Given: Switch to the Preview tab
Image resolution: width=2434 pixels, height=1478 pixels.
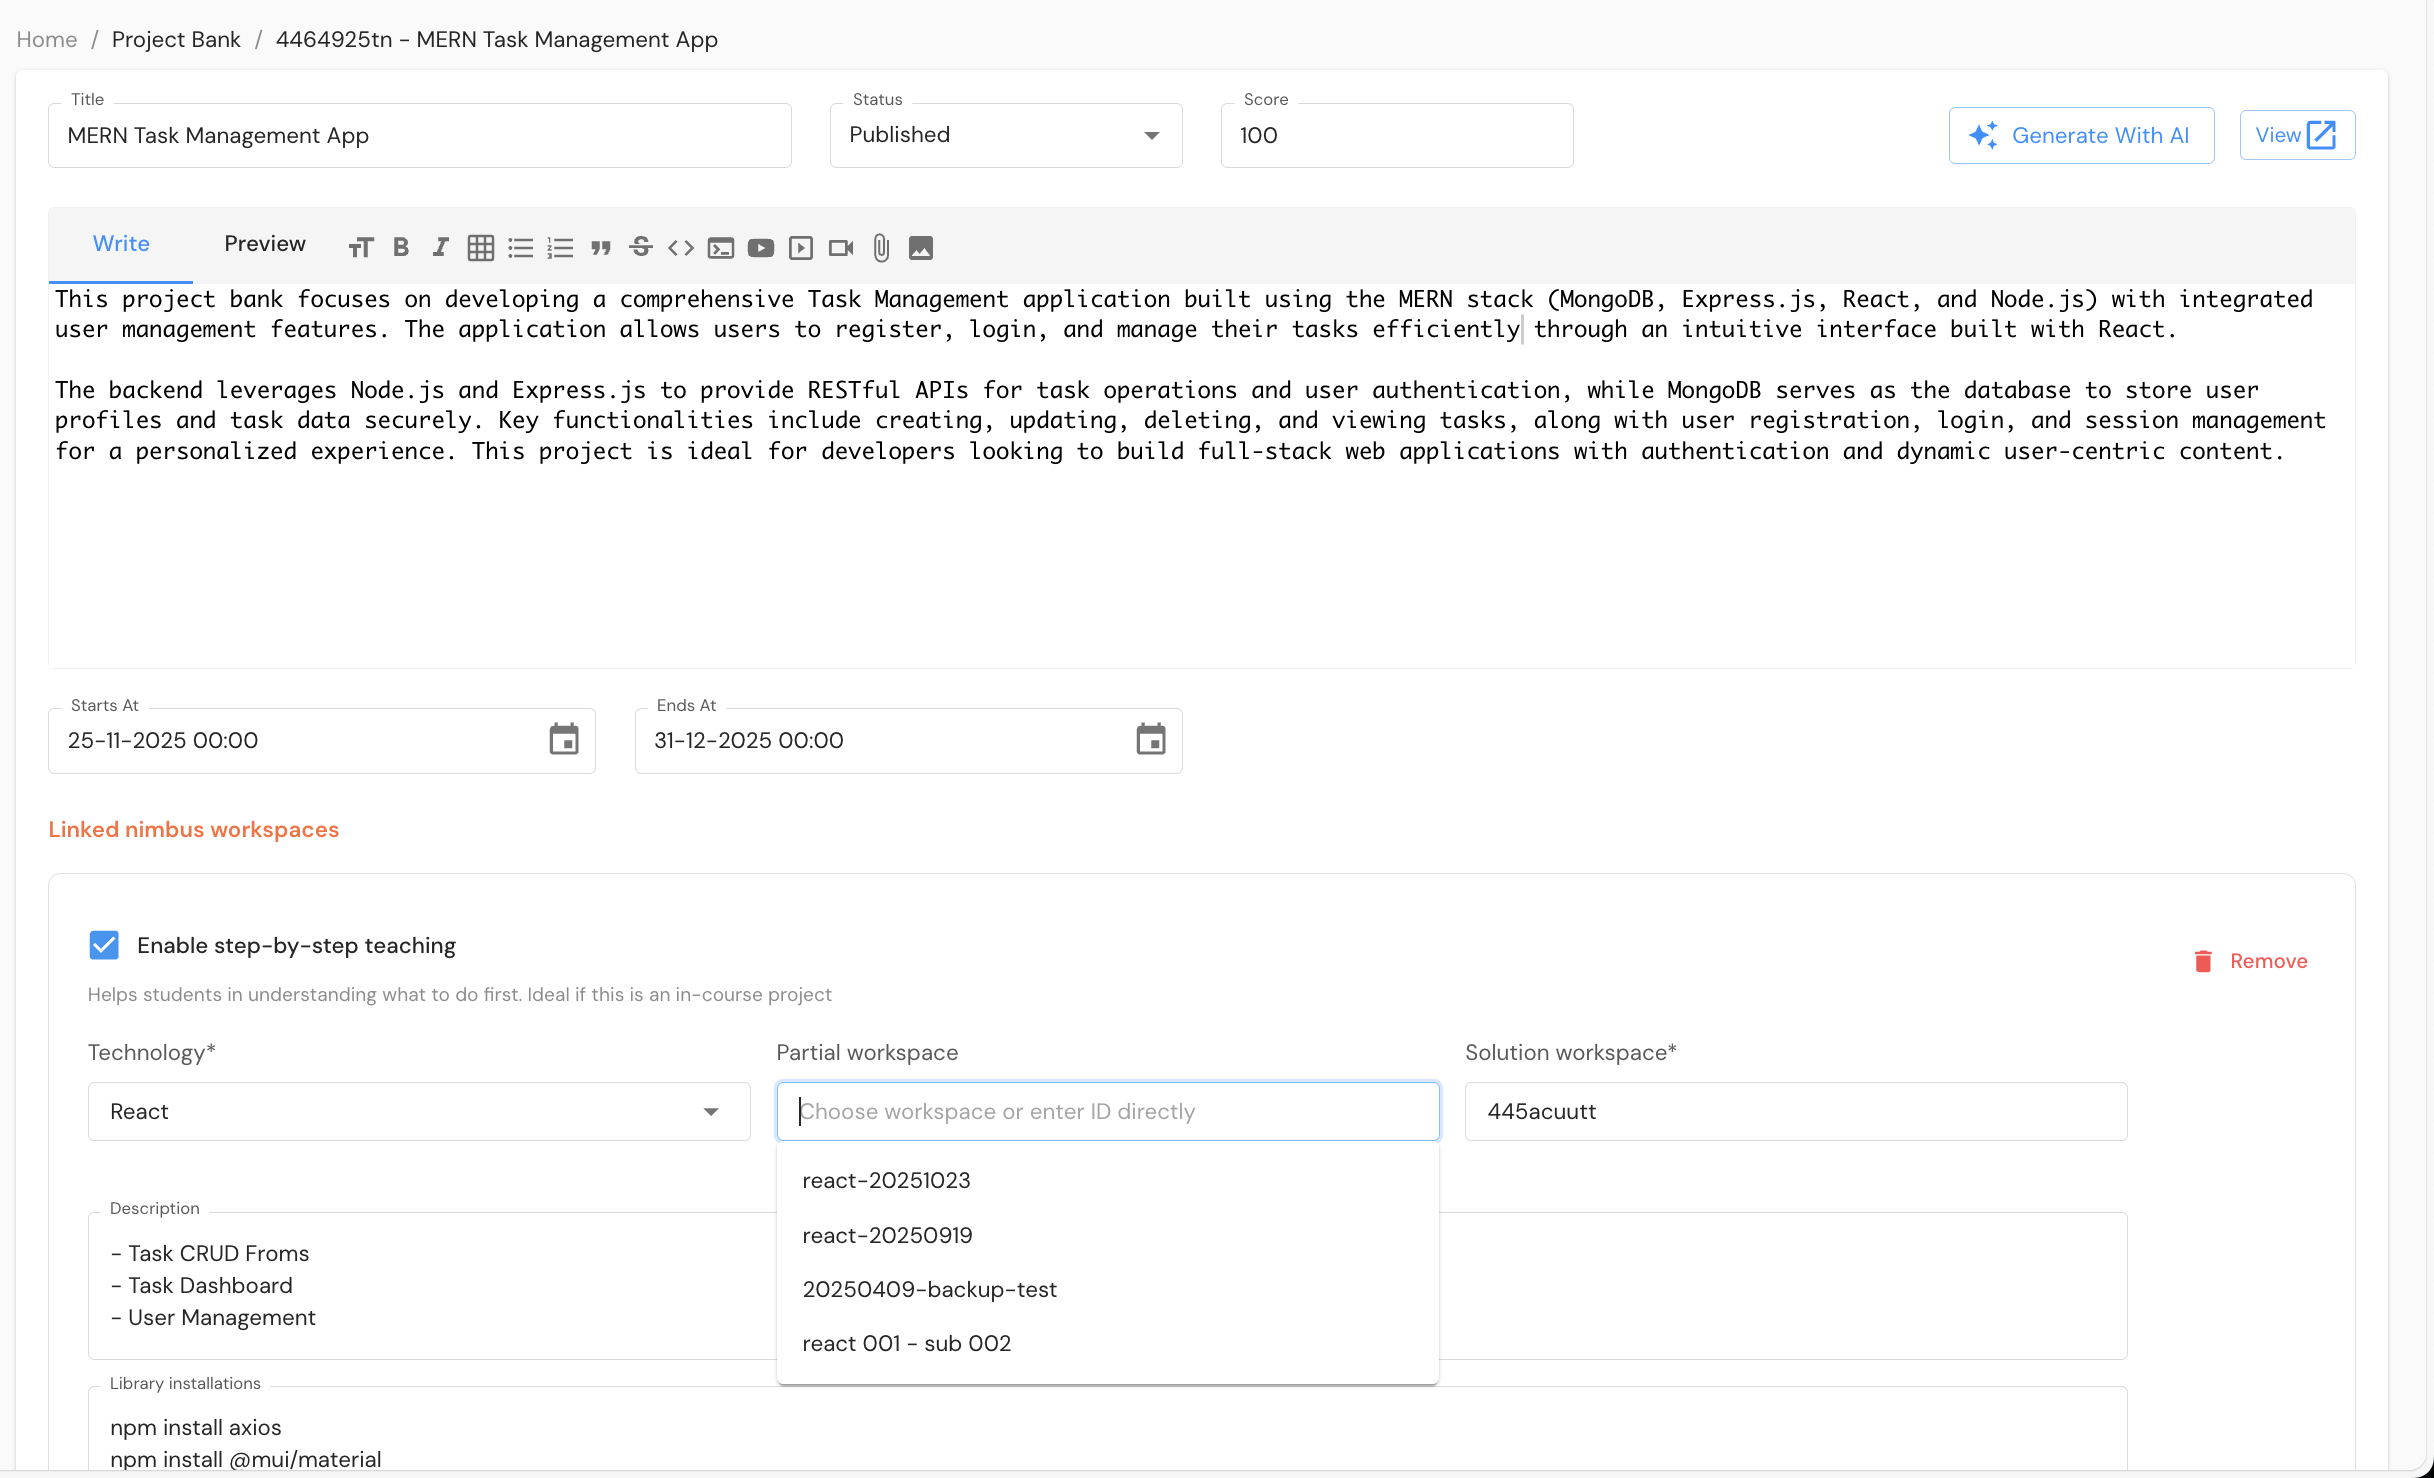Looking at the screenshot, I should (x=264, y=243).
